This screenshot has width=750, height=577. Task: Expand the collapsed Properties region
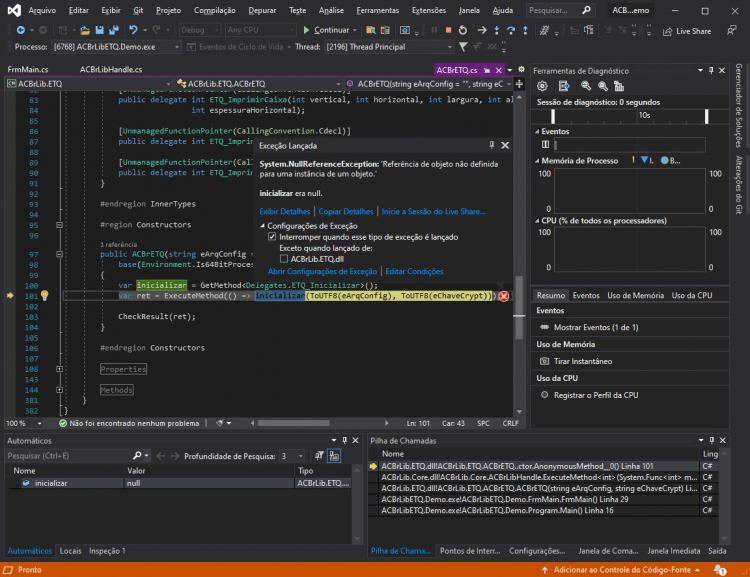(x=59, y=369)
